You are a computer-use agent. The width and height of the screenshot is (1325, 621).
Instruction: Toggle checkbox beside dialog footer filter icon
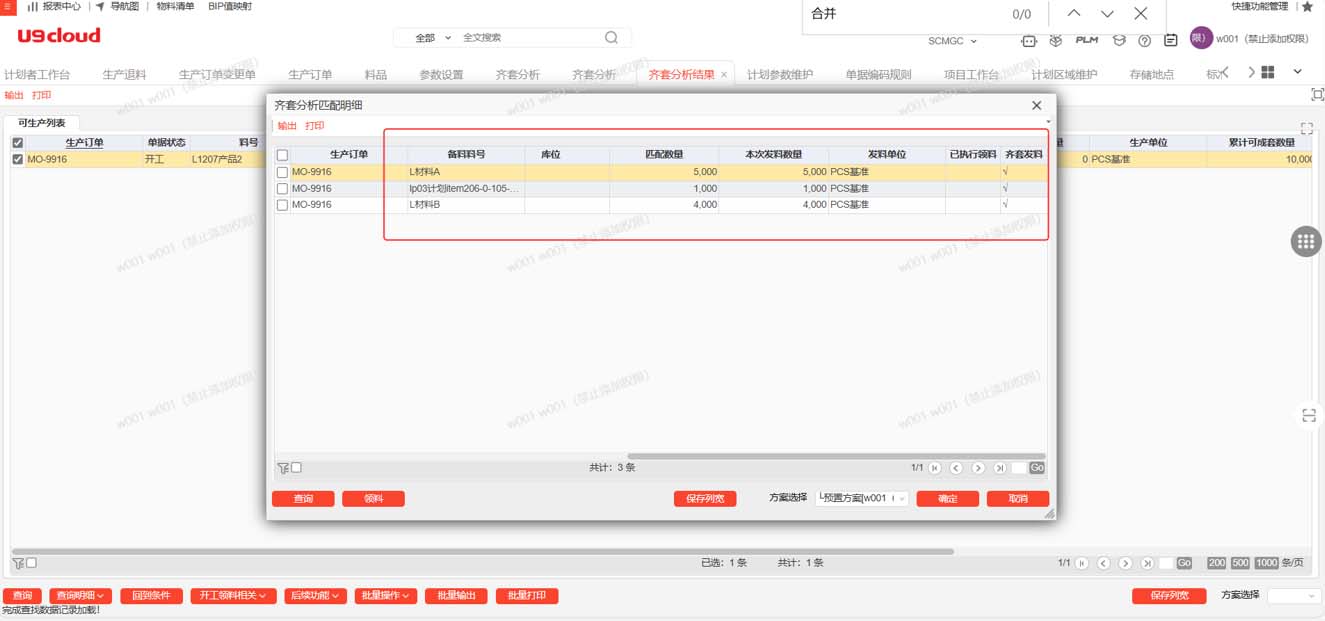click(x=296, y=468)
